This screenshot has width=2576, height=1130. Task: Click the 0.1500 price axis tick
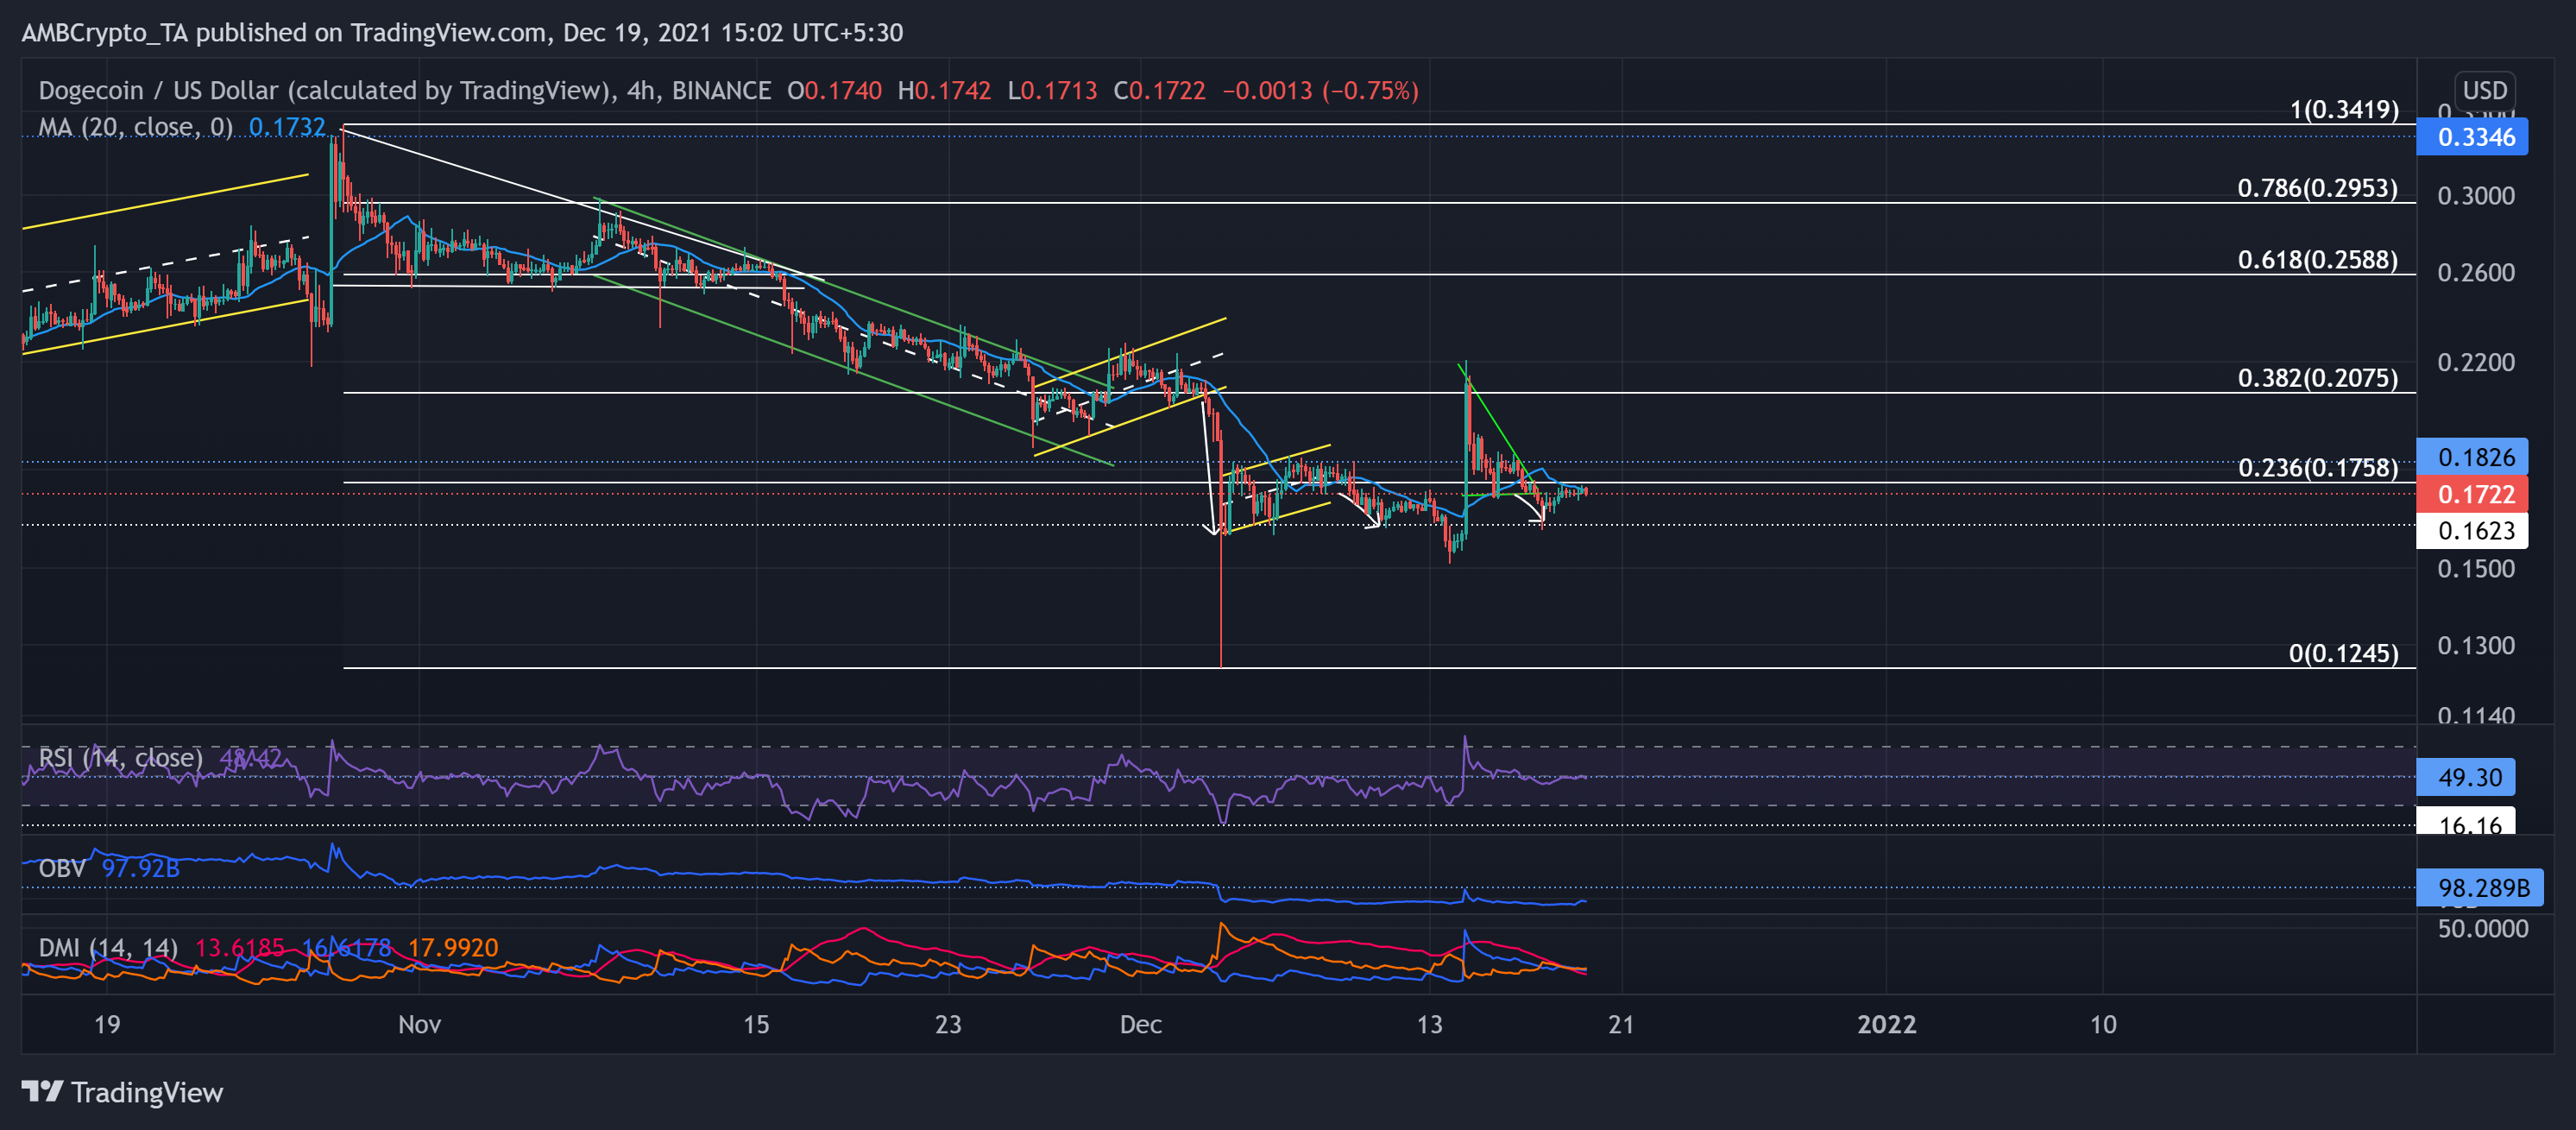(x=2476, y=569)
